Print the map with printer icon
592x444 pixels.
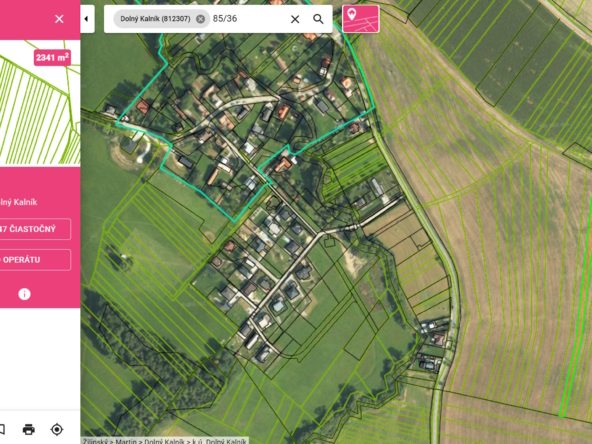(29, 429)
